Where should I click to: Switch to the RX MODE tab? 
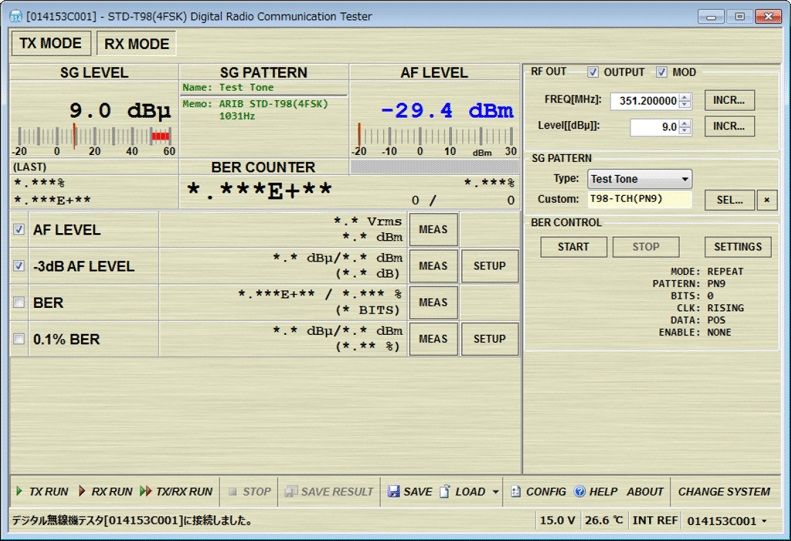pyautogui.click(x=137, y=44)
